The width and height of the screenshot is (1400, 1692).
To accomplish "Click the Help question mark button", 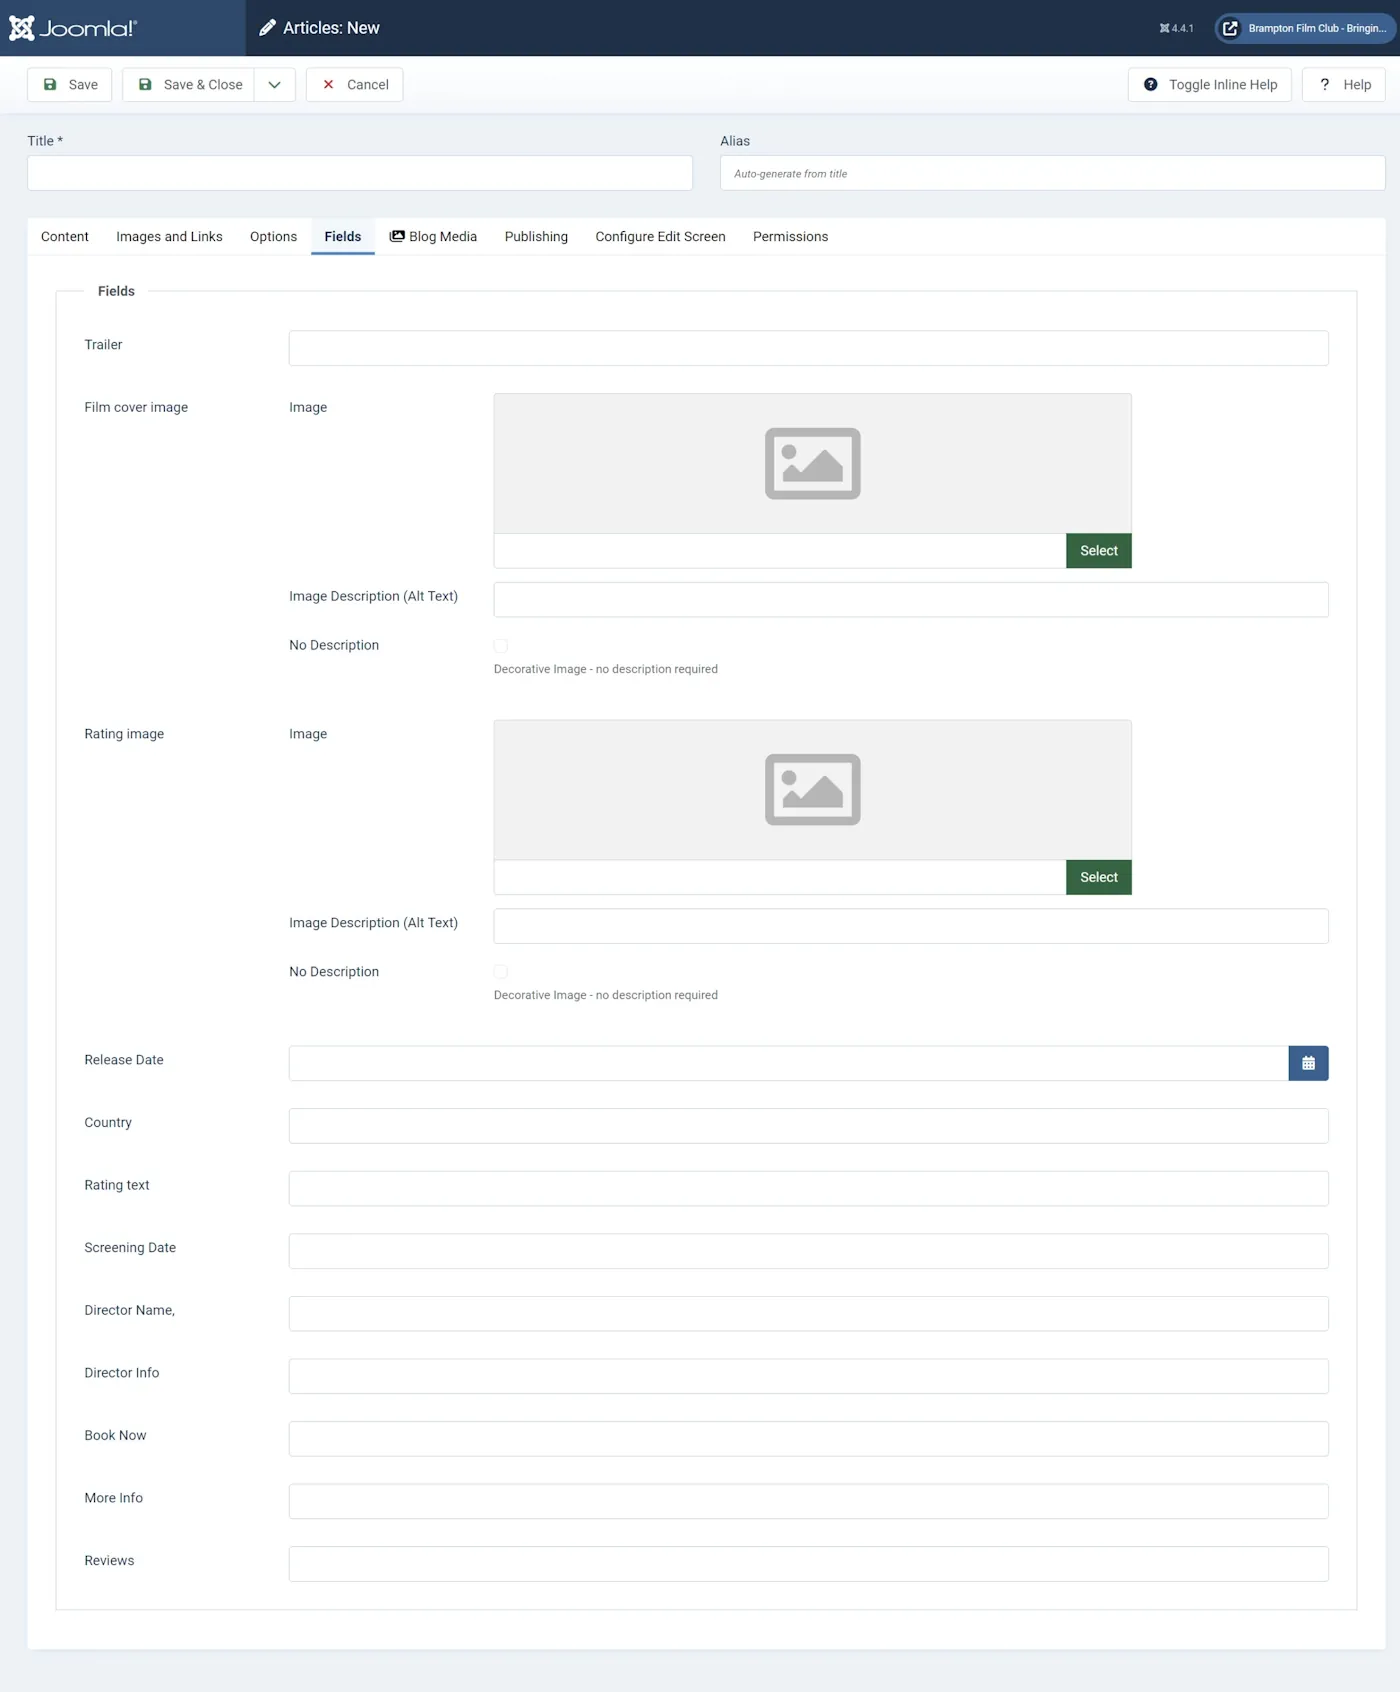I will click(x=1343, y=85).
